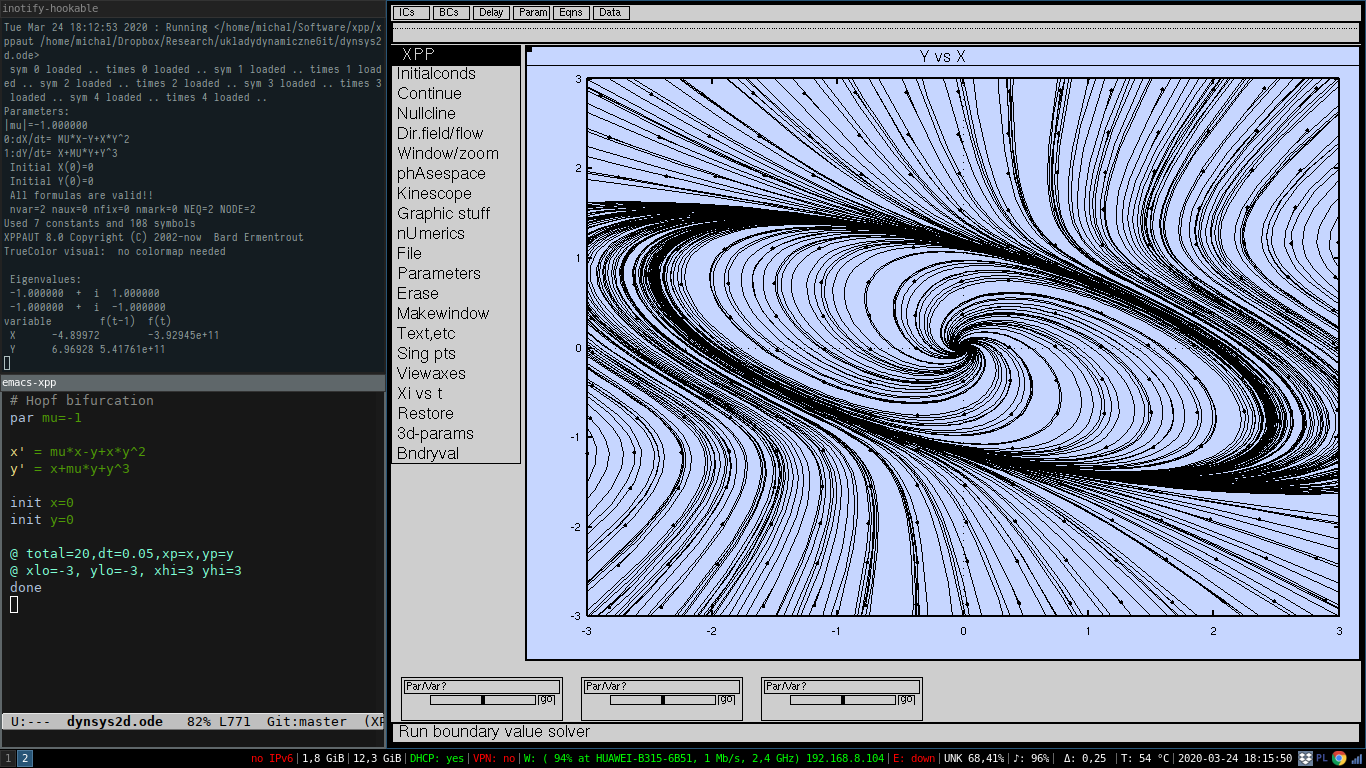Open the Nullcline menu entry

pos(456,114)
